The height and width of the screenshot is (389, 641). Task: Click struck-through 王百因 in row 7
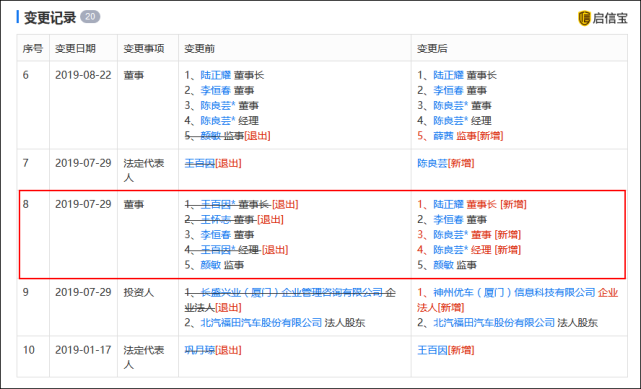tap(200, 163)
